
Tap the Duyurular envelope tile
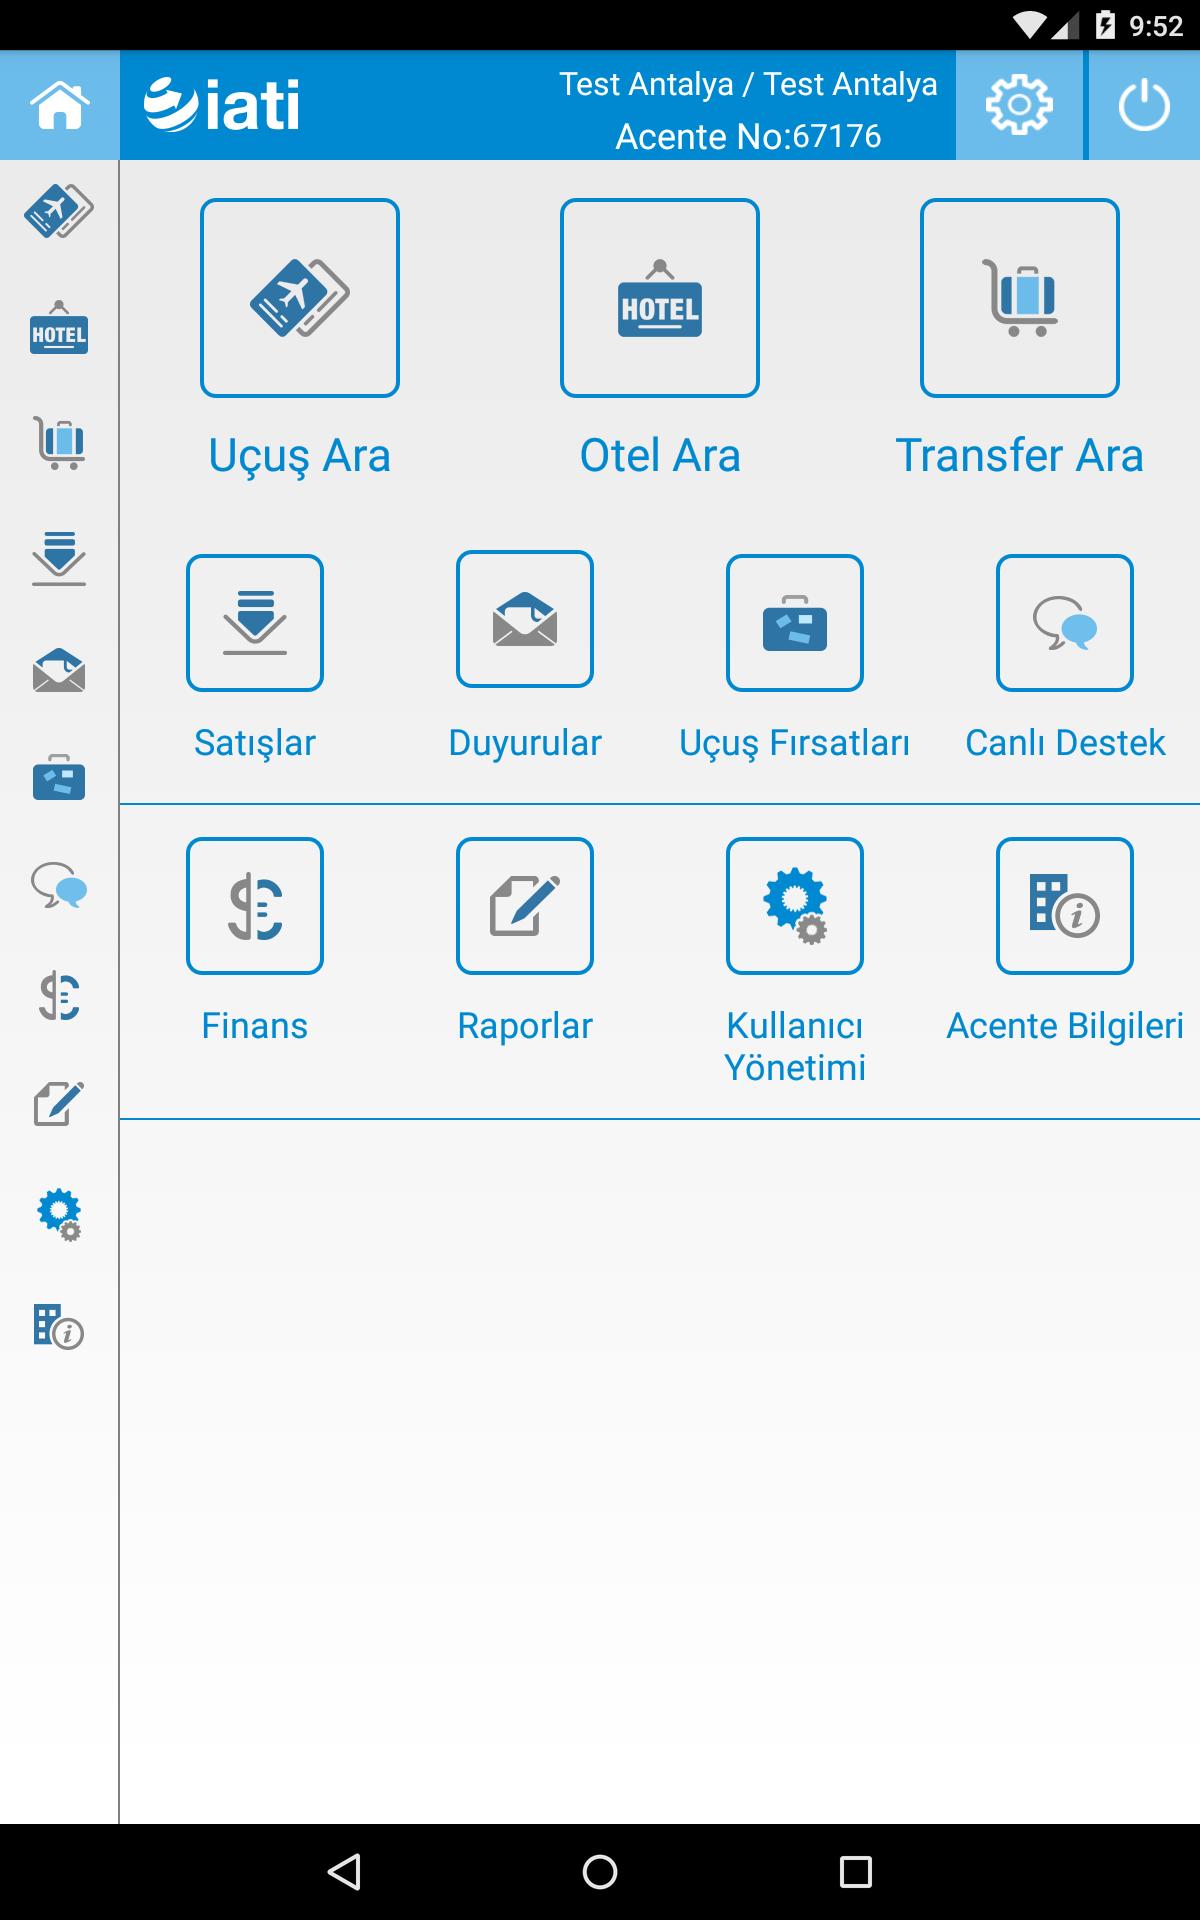525,619
